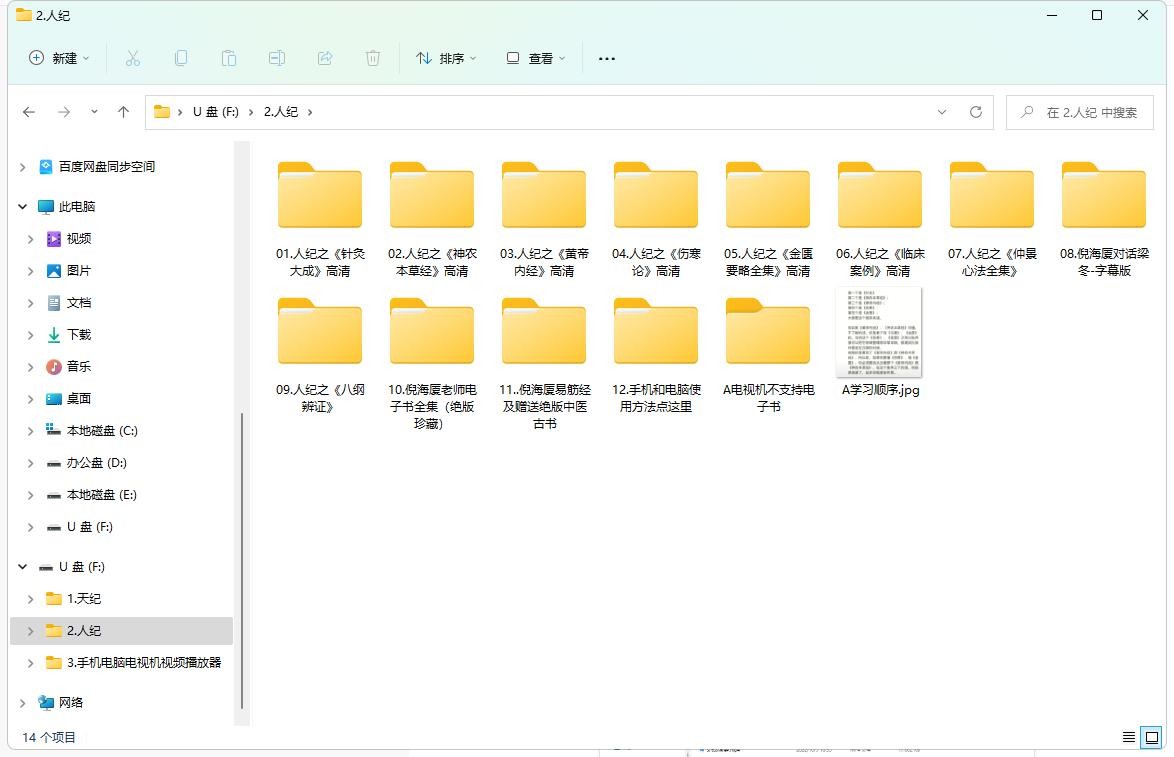Click the Refresh button beside address bar
Image resolution: width=1174 pixels, height=757 pixels.
[975, 112]
